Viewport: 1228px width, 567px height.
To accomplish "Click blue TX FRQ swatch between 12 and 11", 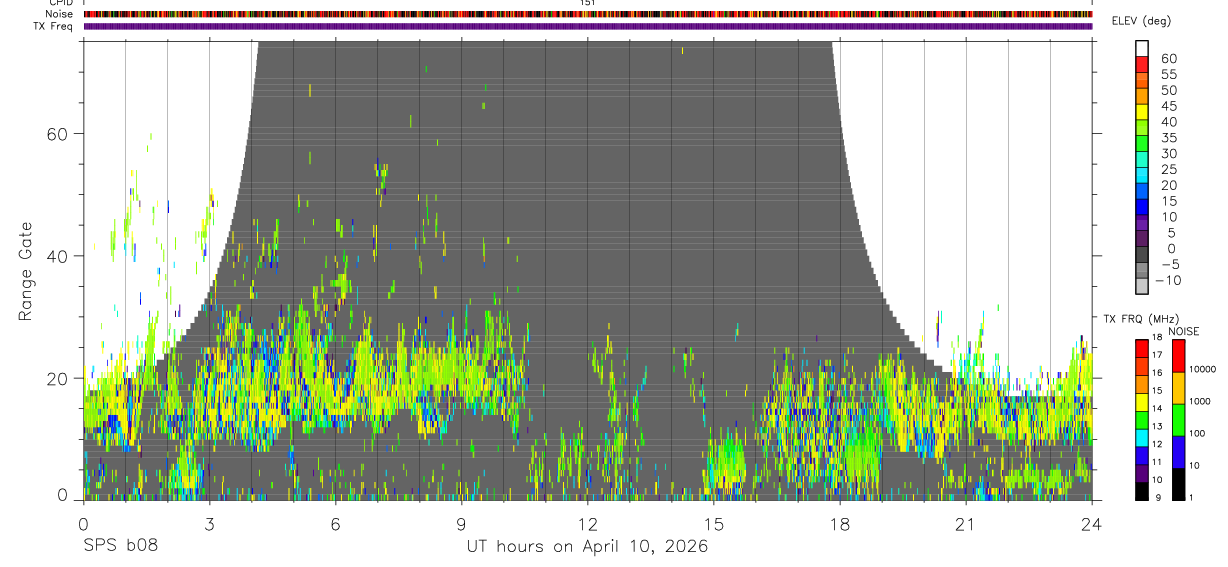I will point(1142,454).
